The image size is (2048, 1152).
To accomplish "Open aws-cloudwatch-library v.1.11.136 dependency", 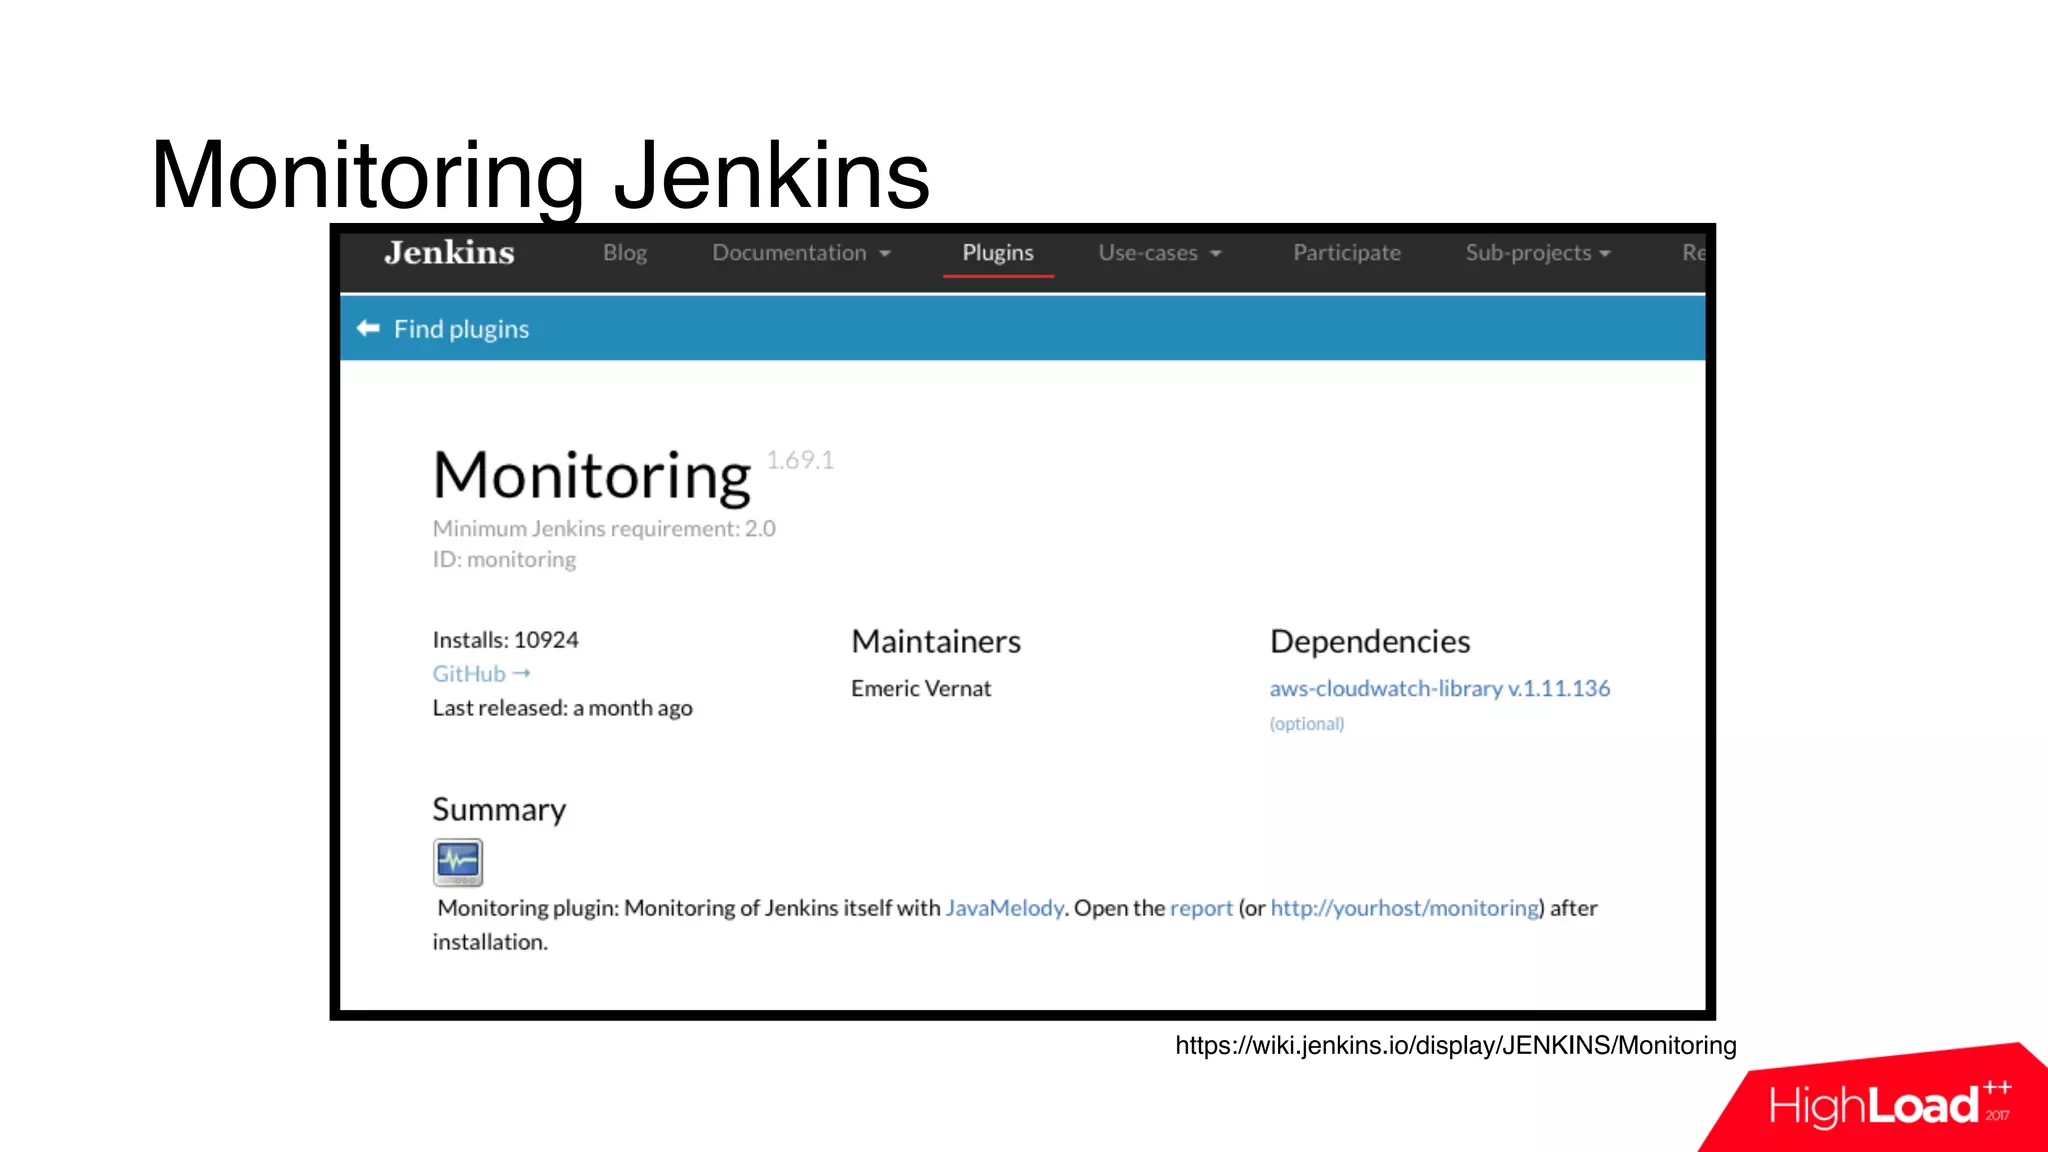I will tap(1440, 688).
